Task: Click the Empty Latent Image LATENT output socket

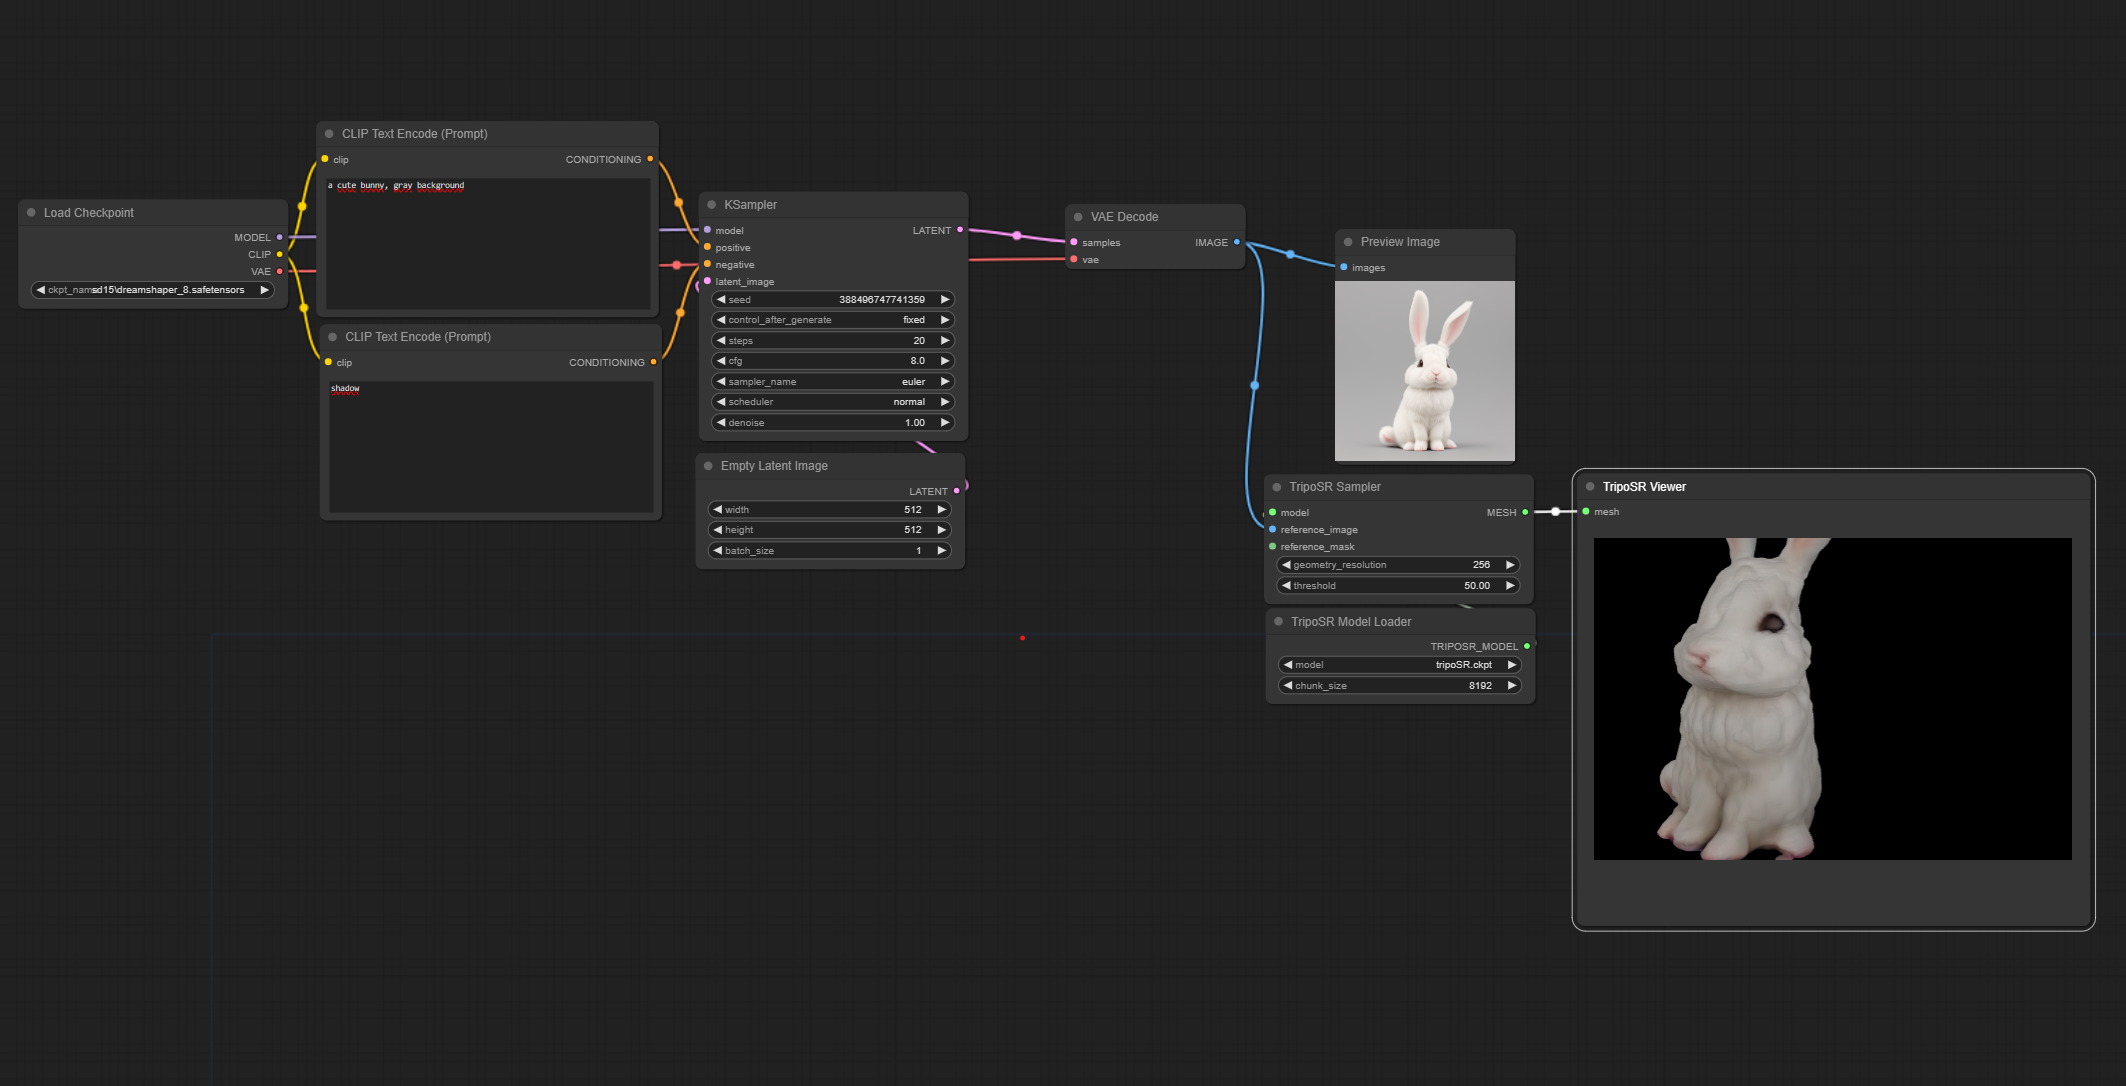Action: [x=957, y=491]
